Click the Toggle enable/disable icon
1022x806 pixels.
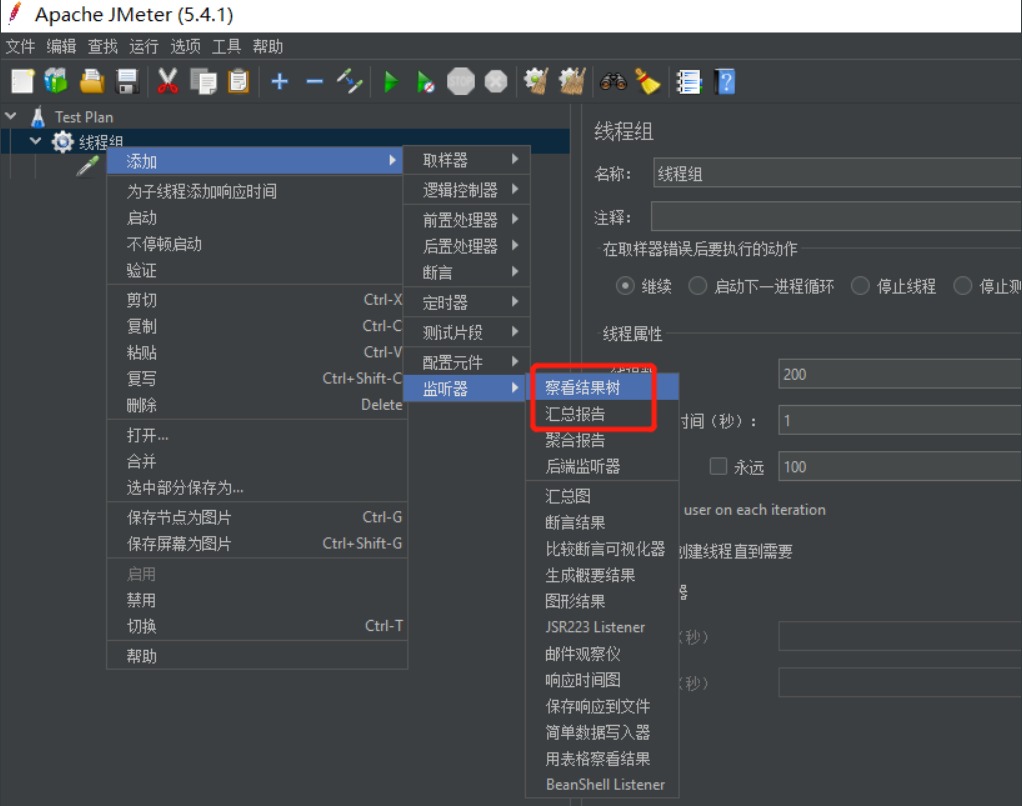[350, 81]
